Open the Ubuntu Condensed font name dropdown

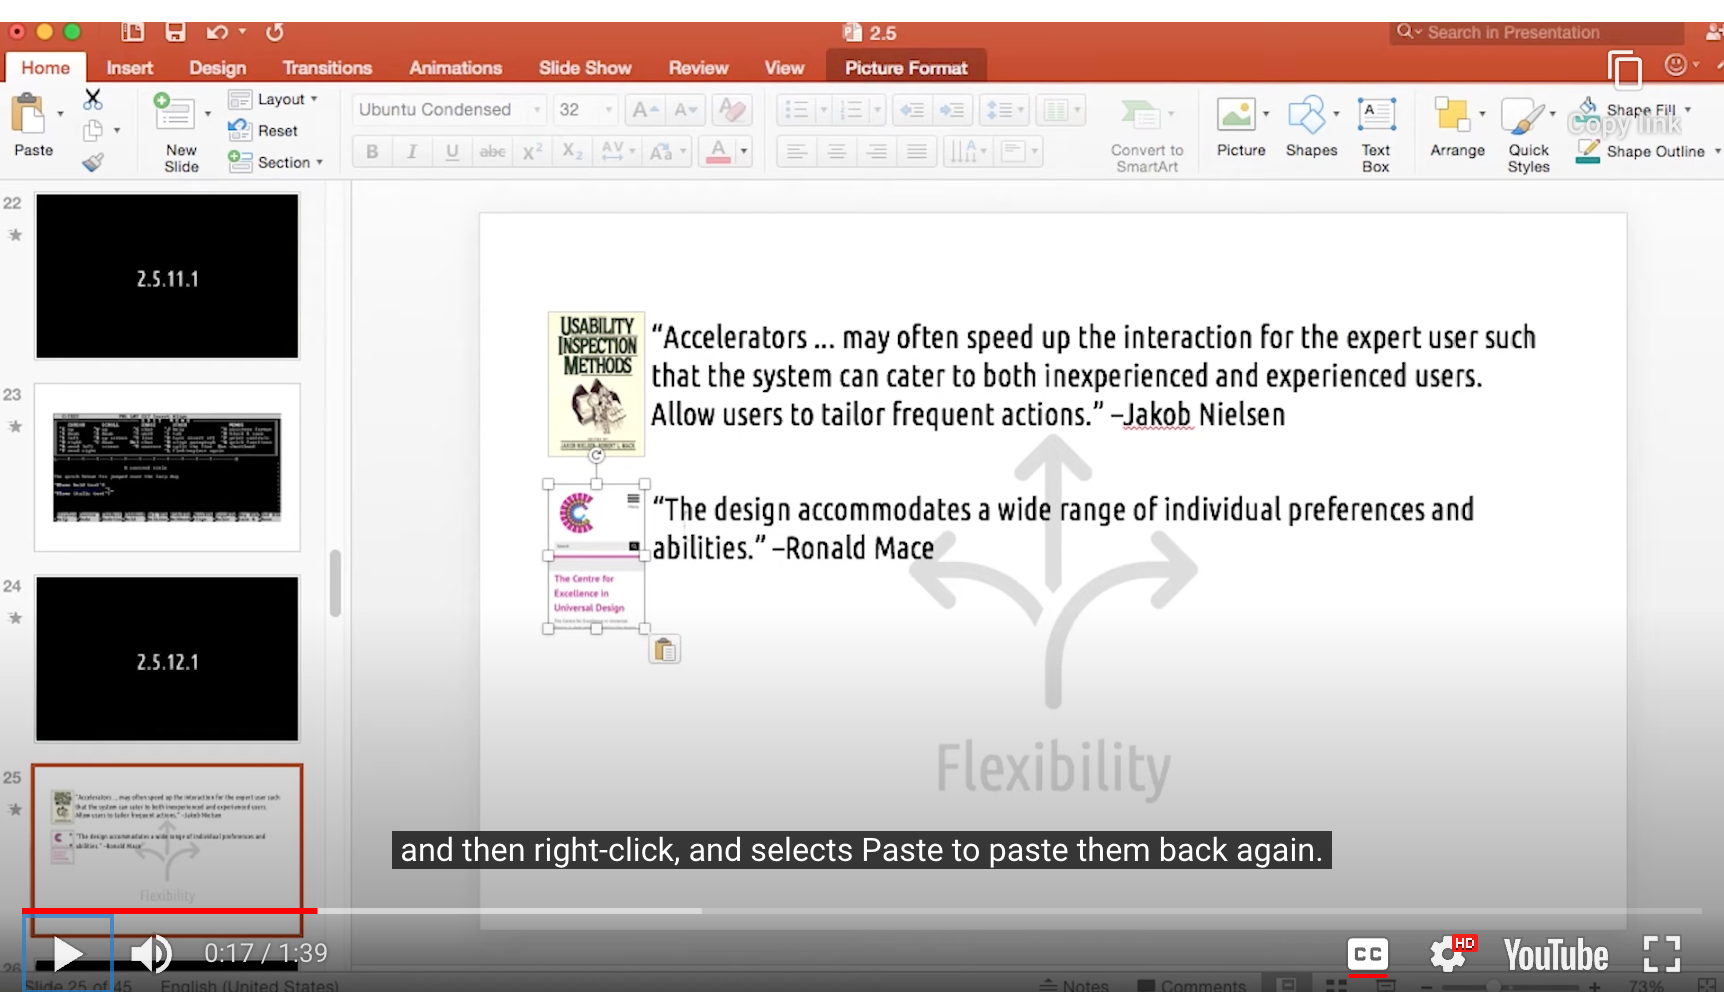(537, 109)
